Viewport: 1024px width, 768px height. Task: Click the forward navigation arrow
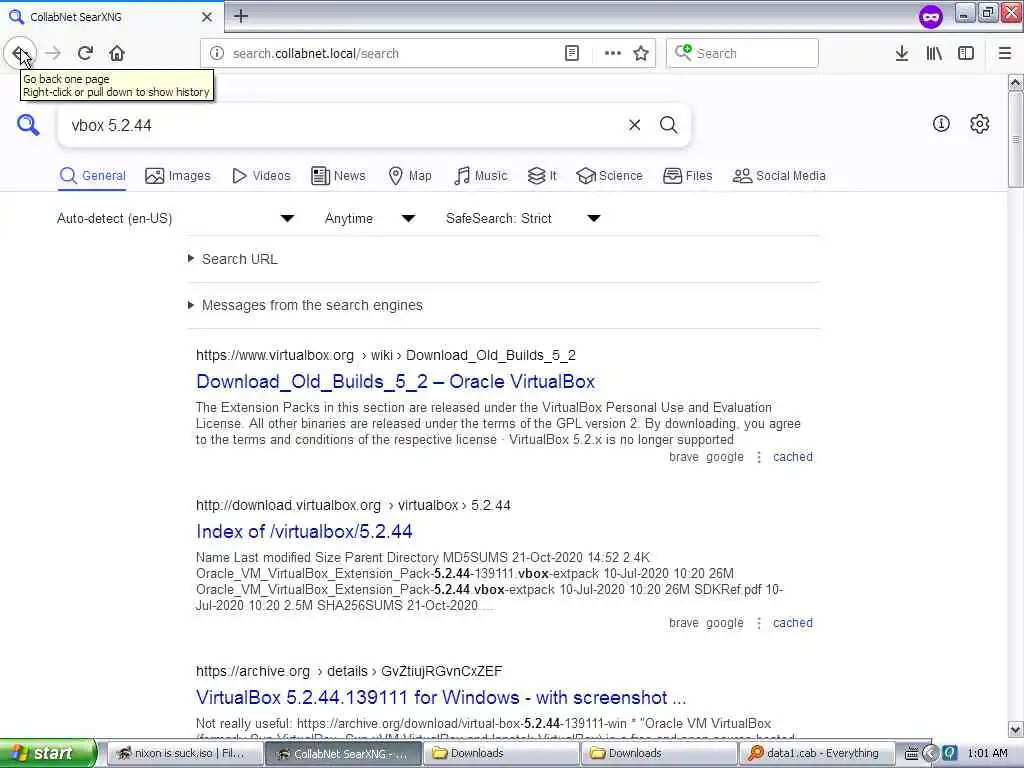[x=53, y=53]
